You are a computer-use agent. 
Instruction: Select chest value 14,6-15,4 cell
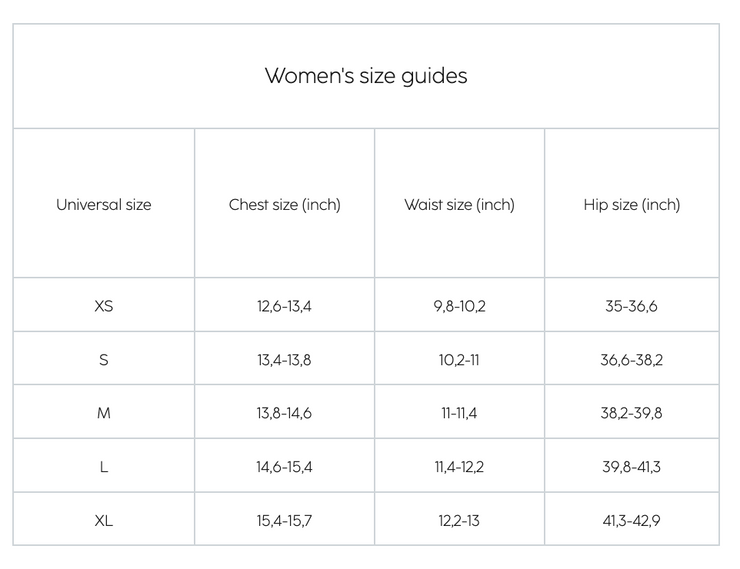pyautogui.click(x=284, y=467)
